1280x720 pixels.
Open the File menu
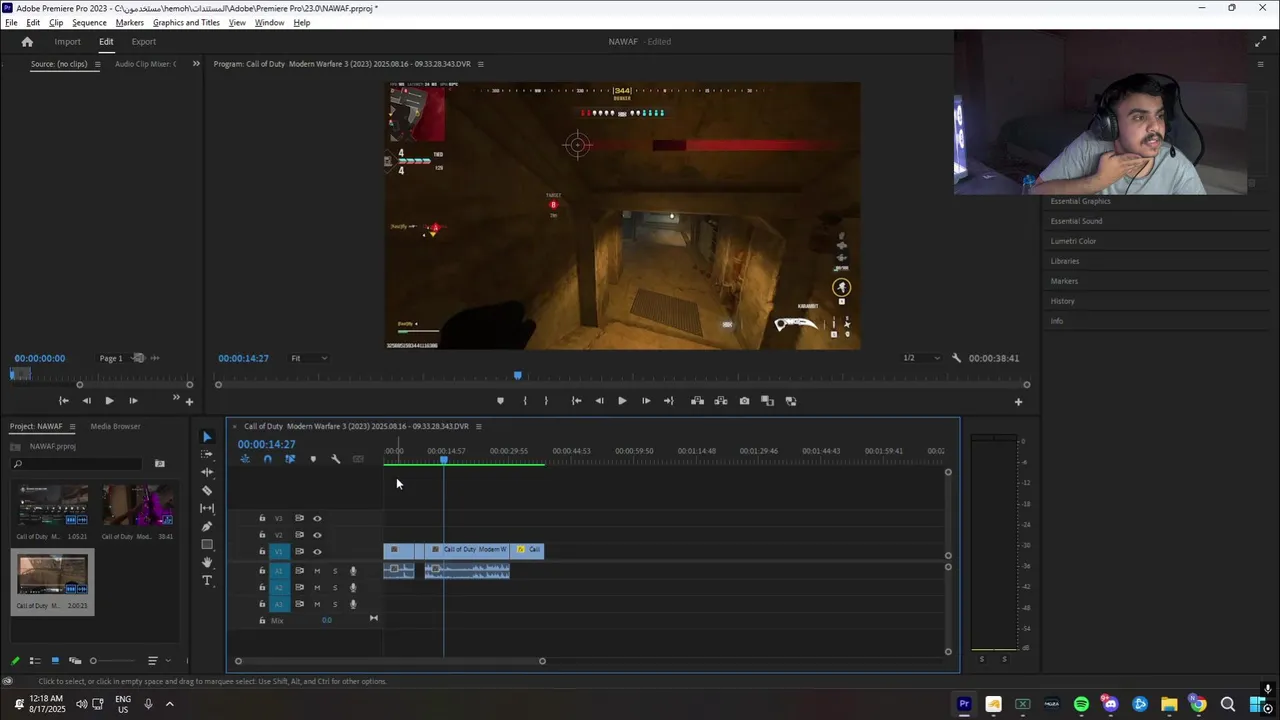pos(11,23)
